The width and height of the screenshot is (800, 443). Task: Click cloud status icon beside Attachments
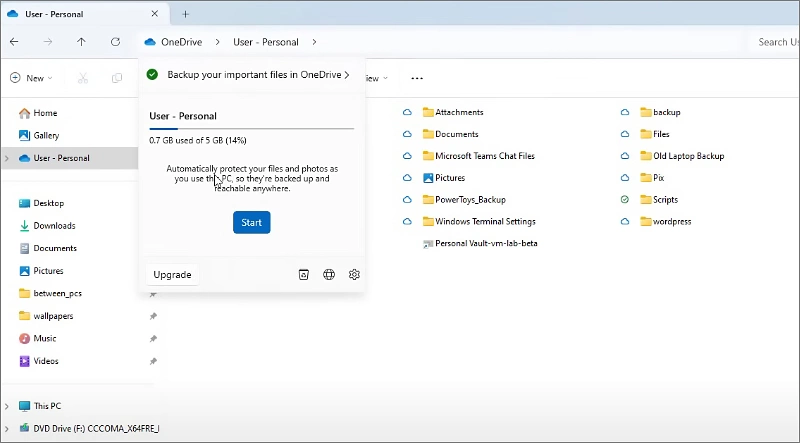coord(407,112)
